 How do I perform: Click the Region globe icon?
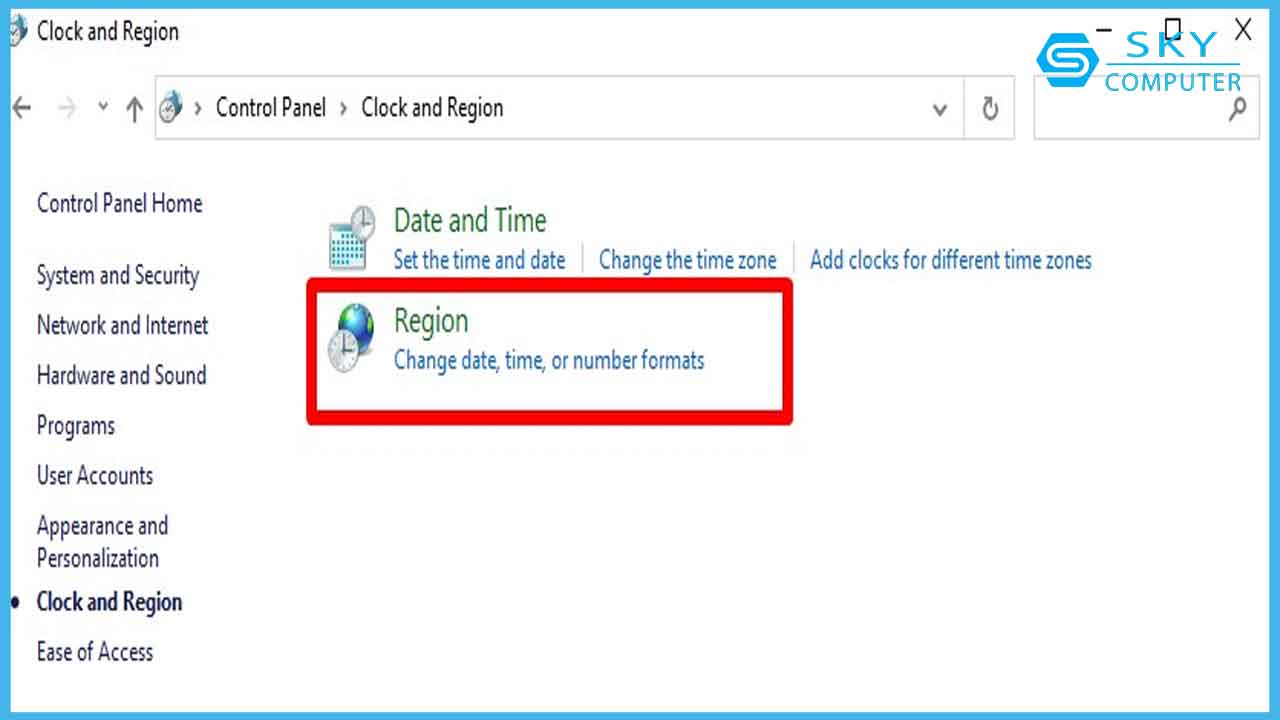point(351,339)
